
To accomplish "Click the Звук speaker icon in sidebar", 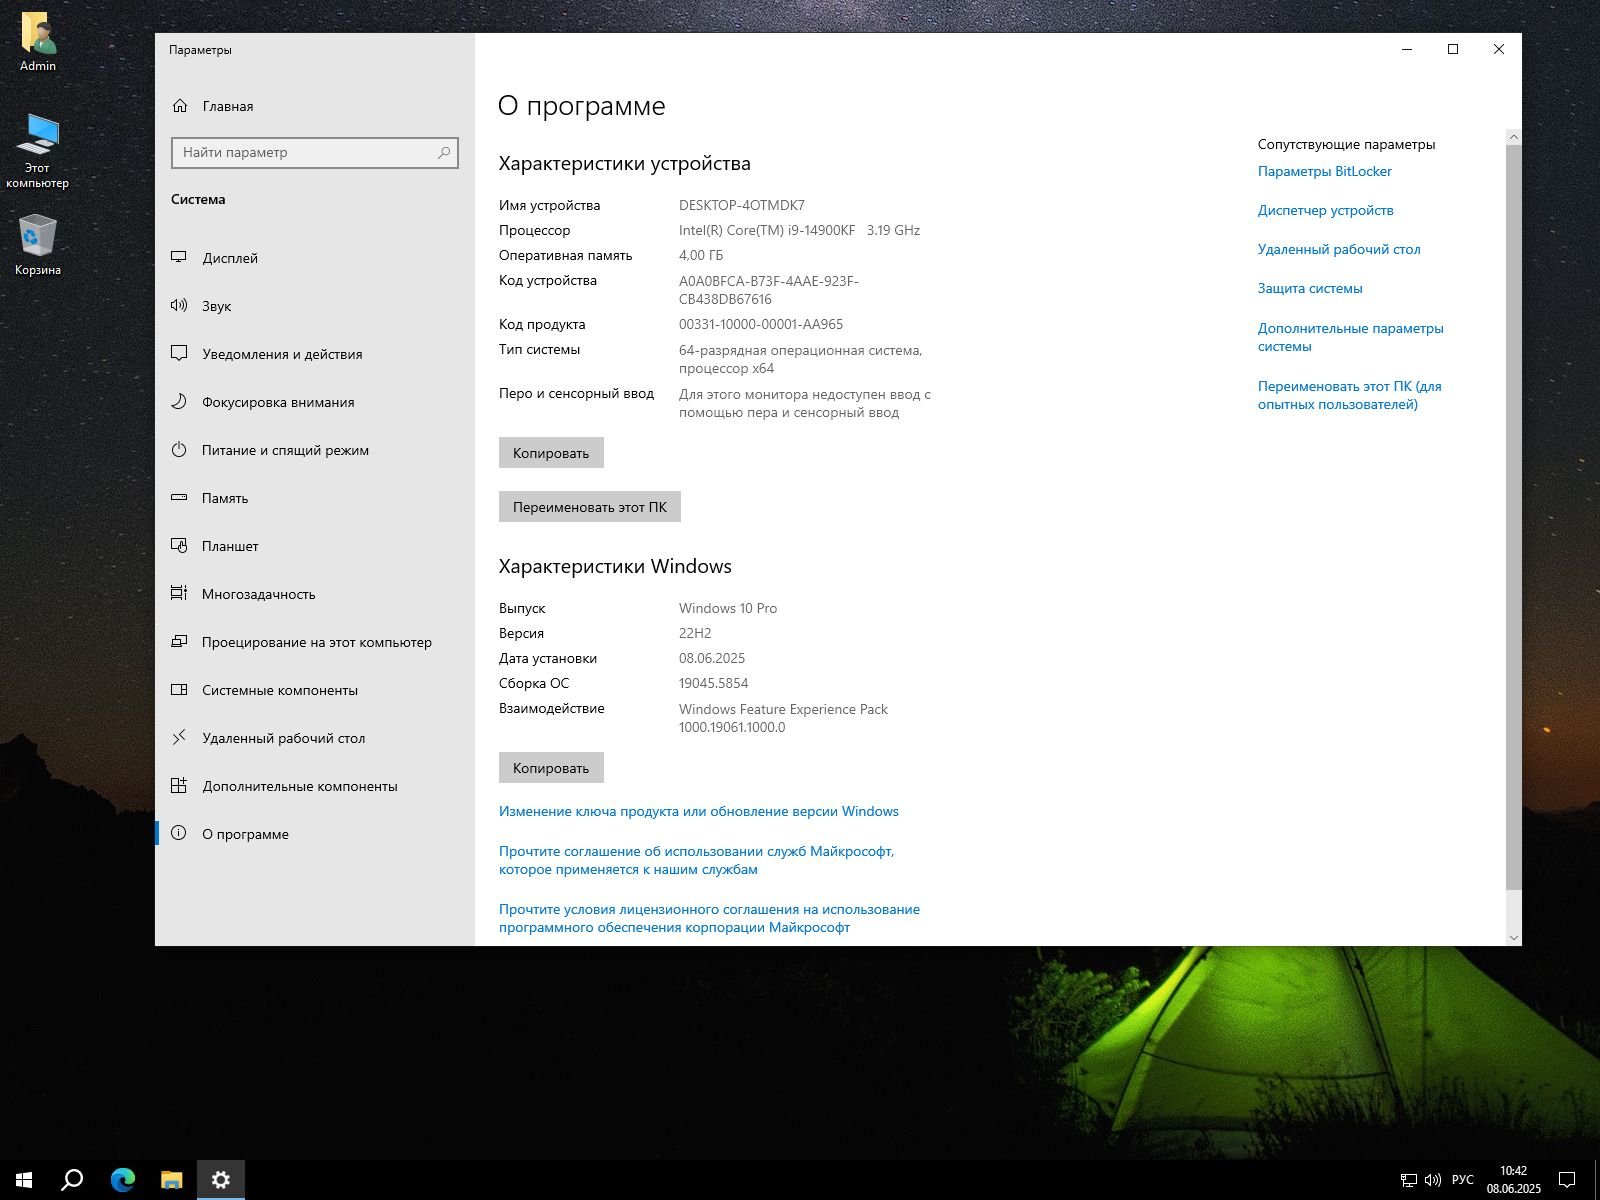I will pos(179,306).
